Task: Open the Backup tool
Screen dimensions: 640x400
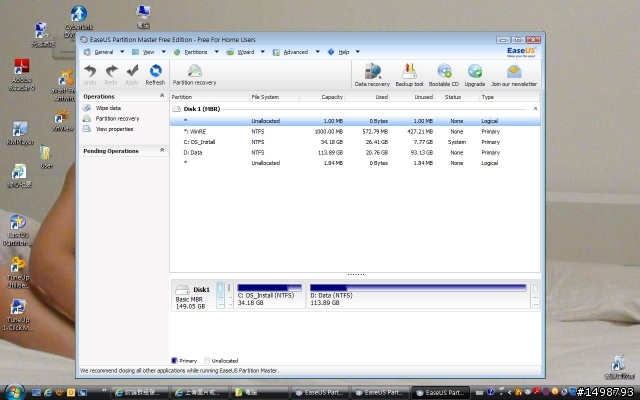Action: [409, 75]
